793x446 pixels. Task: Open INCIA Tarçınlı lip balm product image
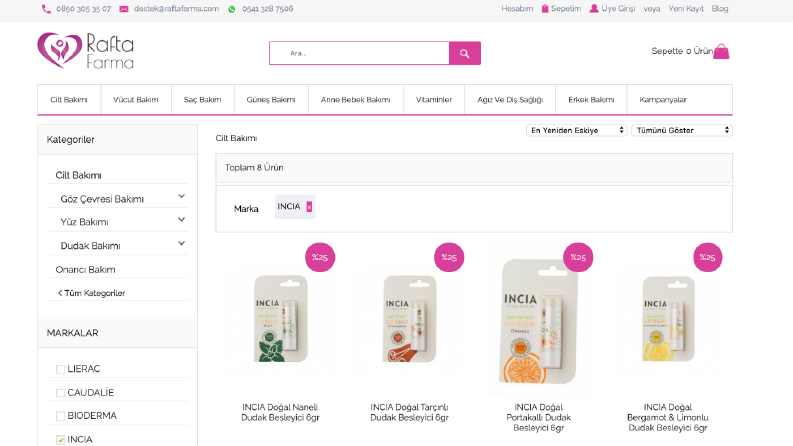point(410,319)
